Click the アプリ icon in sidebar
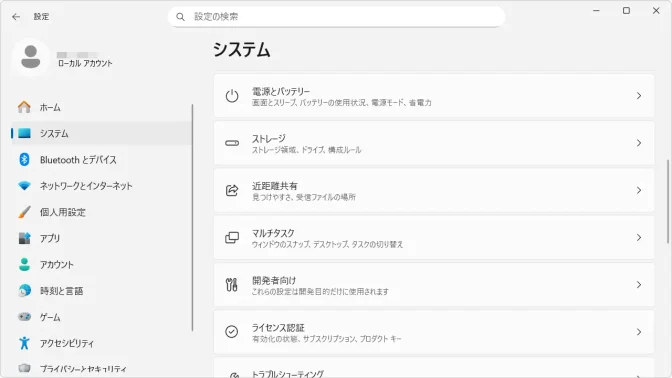Viewport: 672px width, 378px height. point(24,238)
